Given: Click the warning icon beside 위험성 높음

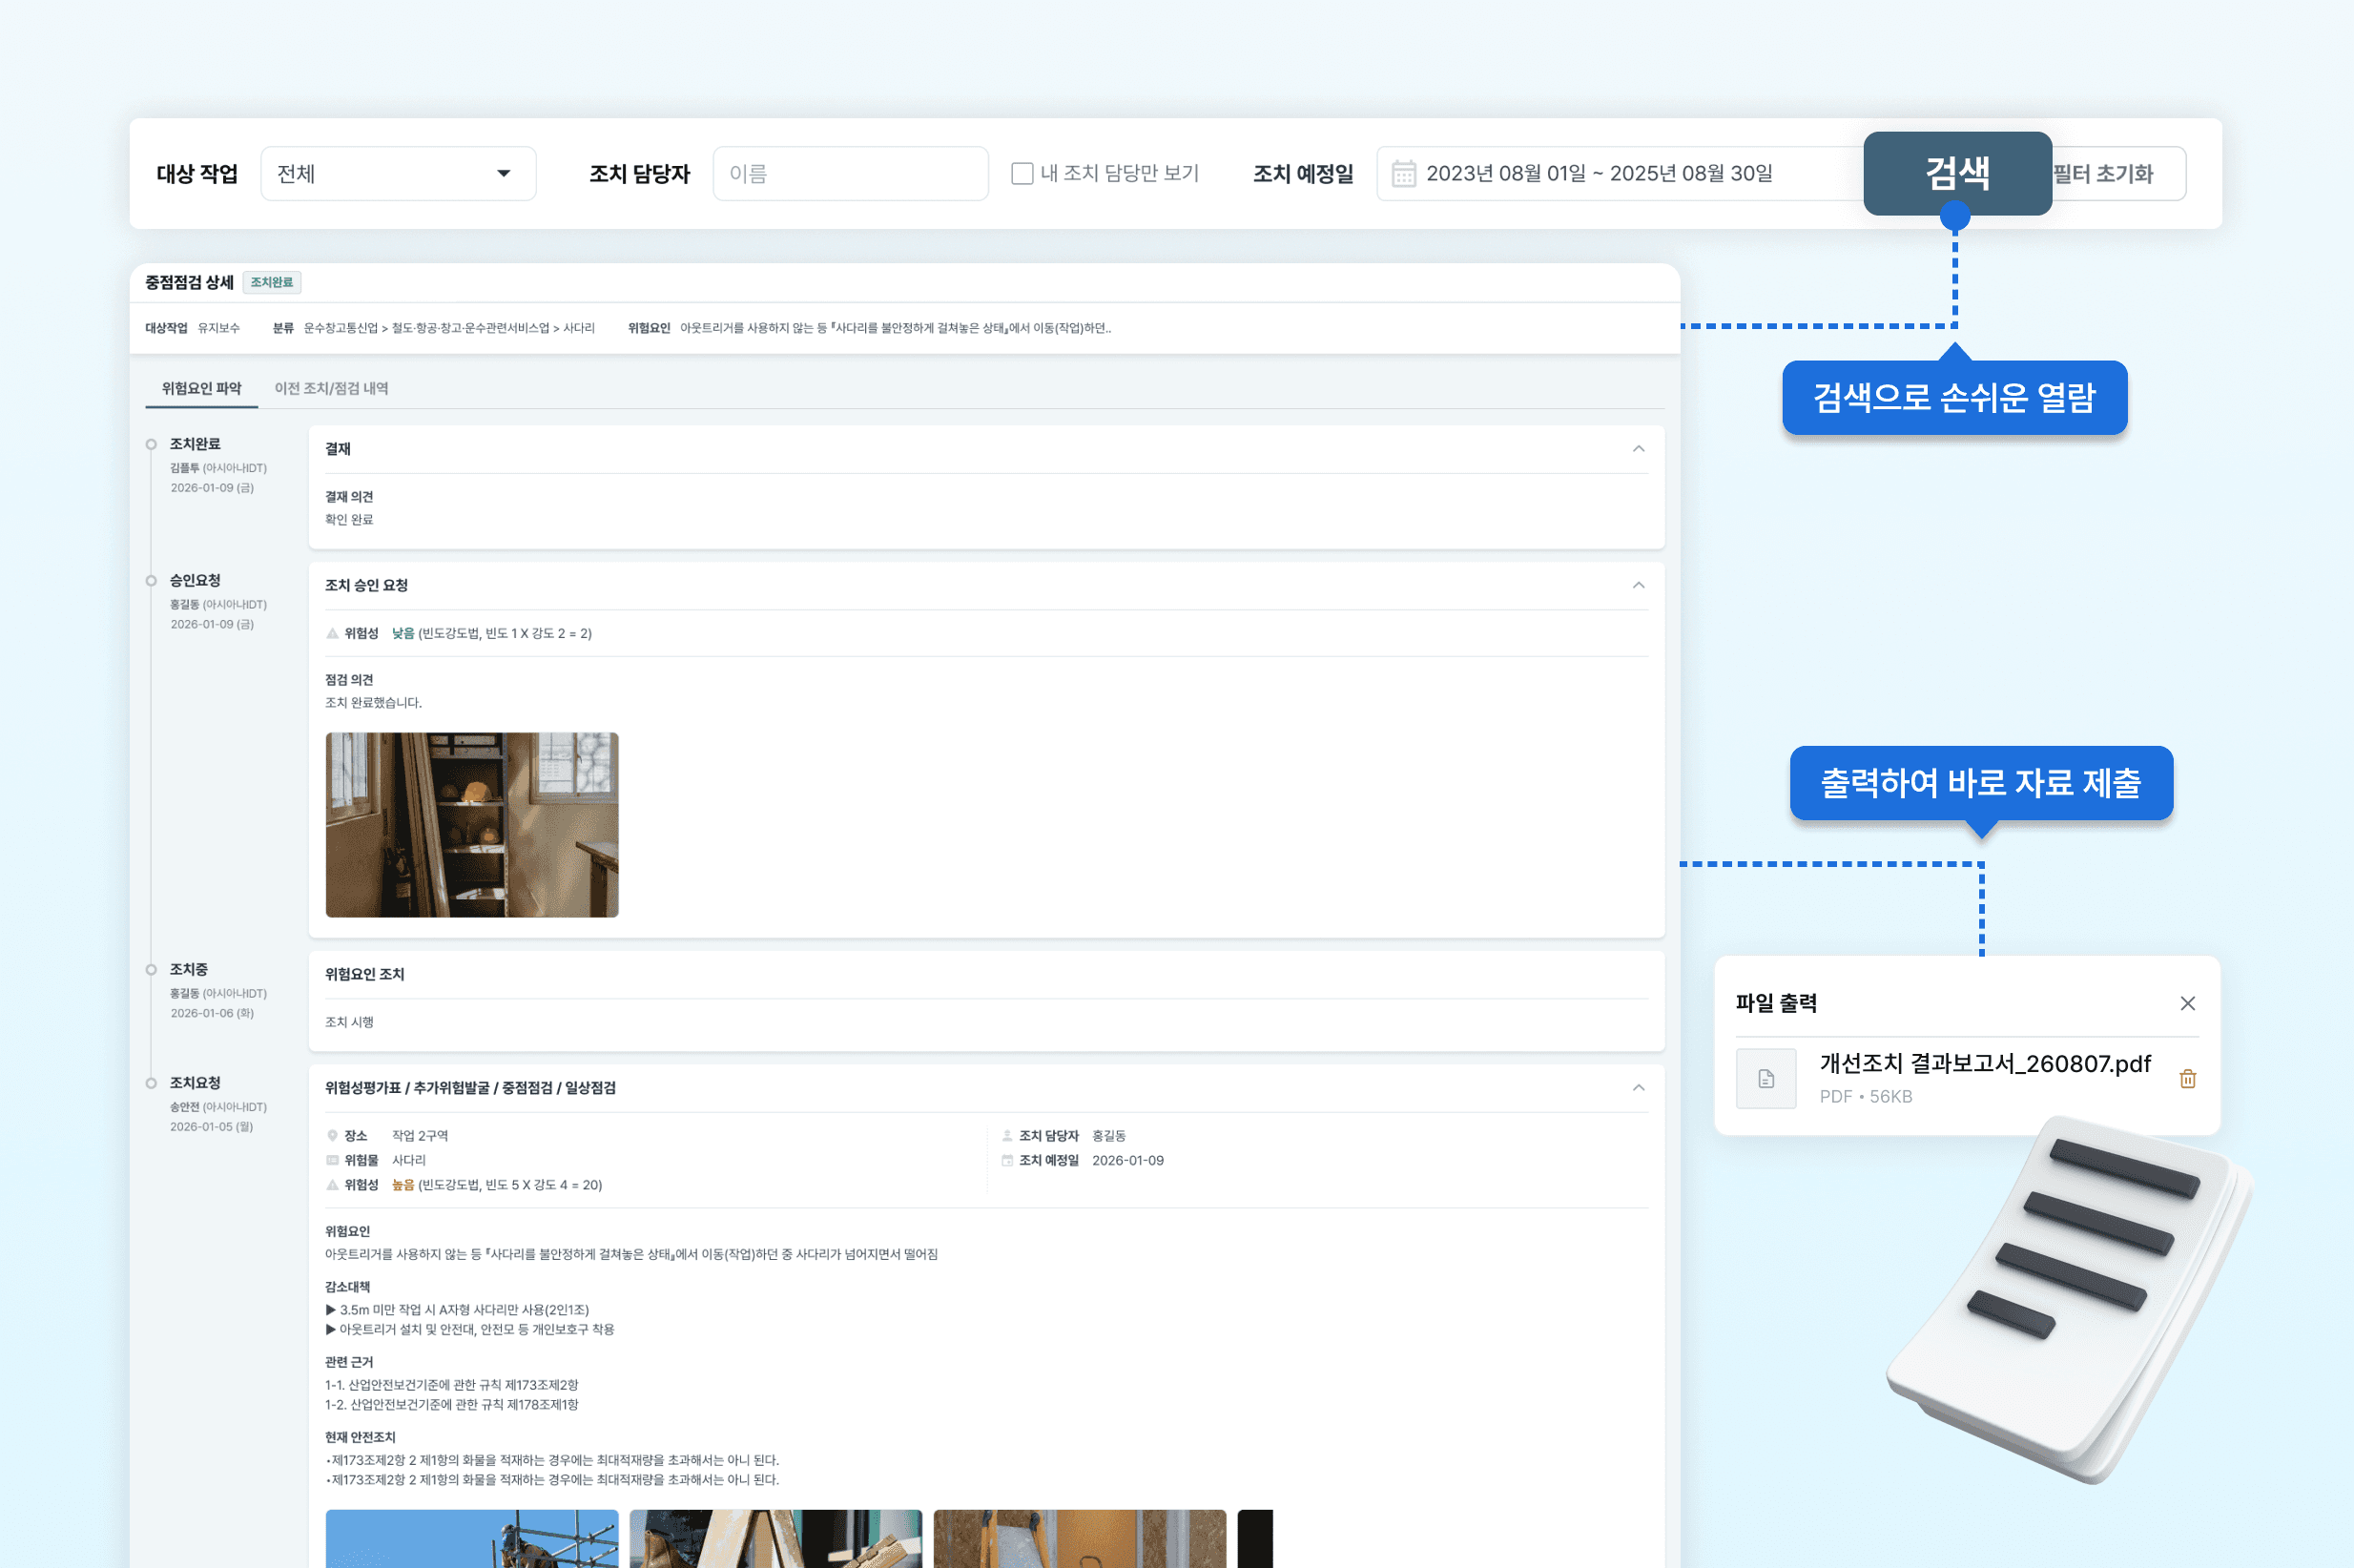Looking at the screenshot, I should click(332, 1185).
